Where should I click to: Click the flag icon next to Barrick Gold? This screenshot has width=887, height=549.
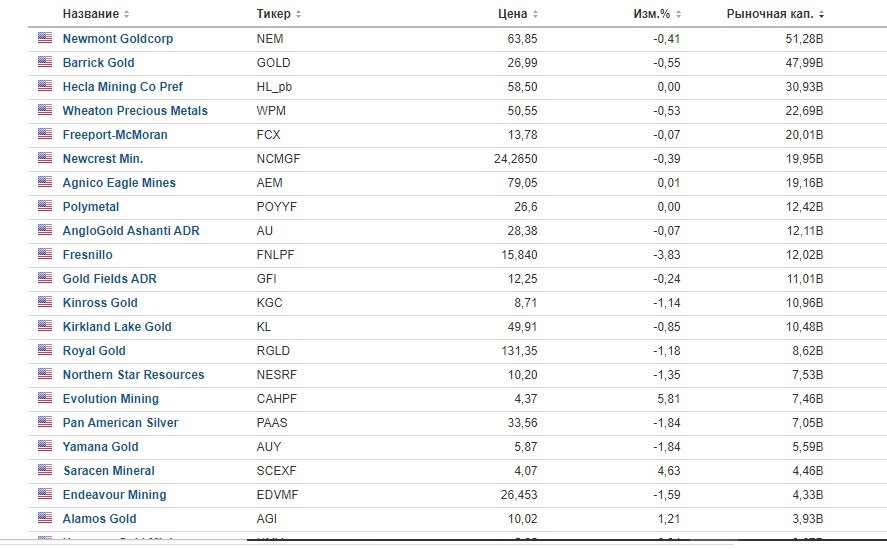pos(45,62)
